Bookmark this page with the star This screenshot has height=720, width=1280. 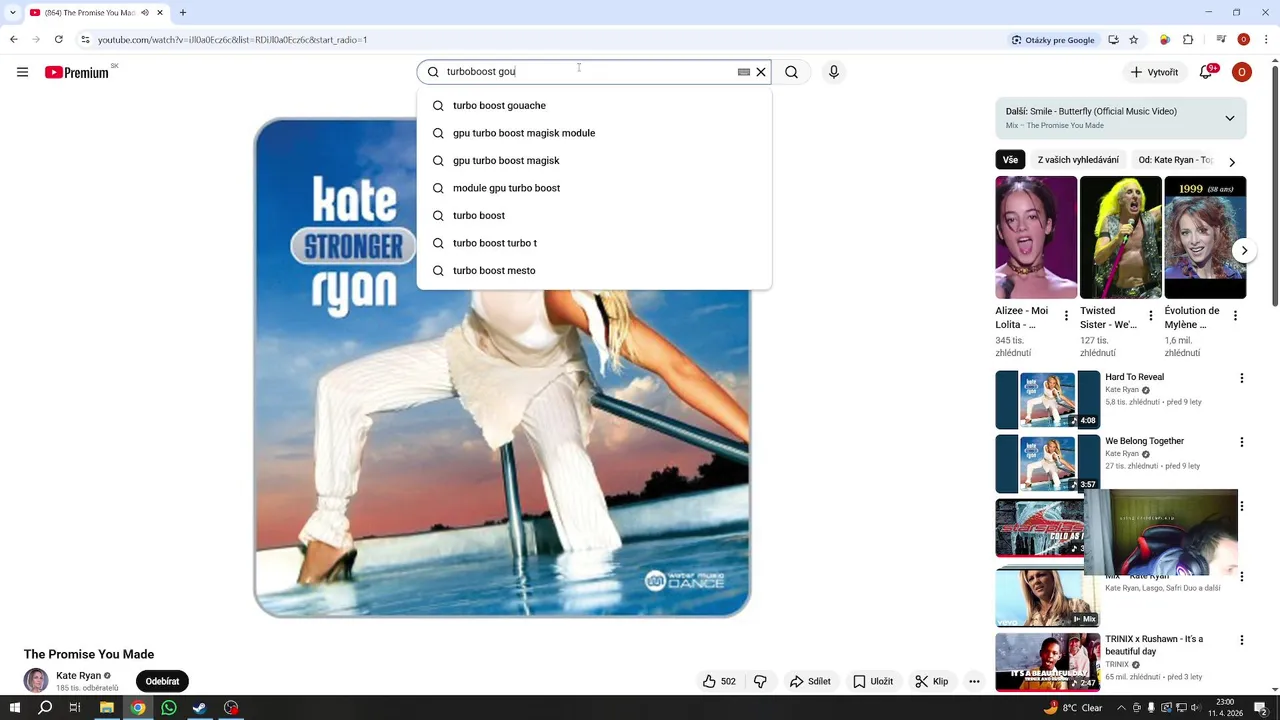tap(1134, 40)
